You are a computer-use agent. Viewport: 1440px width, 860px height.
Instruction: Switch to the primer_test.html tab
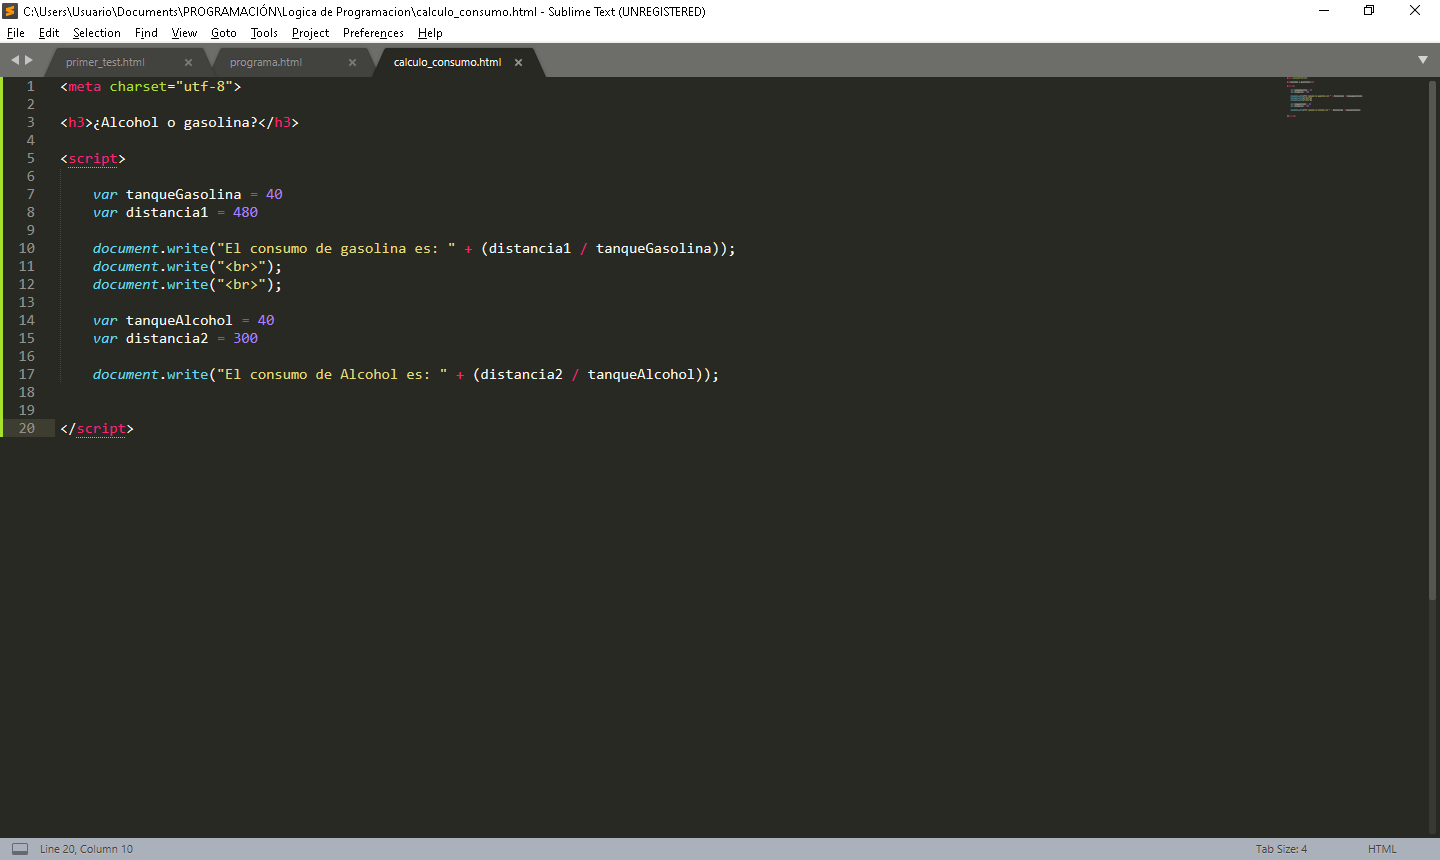(105, 62)
